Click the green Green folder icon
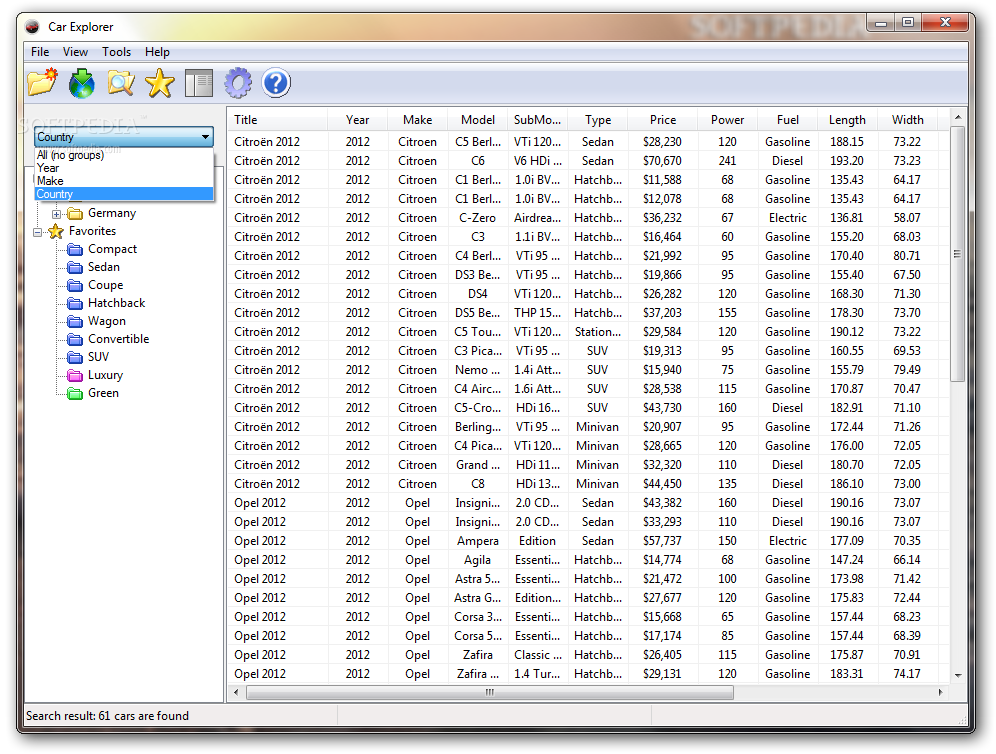The height and width of the screenshot is (754, 996). (76, 393)
